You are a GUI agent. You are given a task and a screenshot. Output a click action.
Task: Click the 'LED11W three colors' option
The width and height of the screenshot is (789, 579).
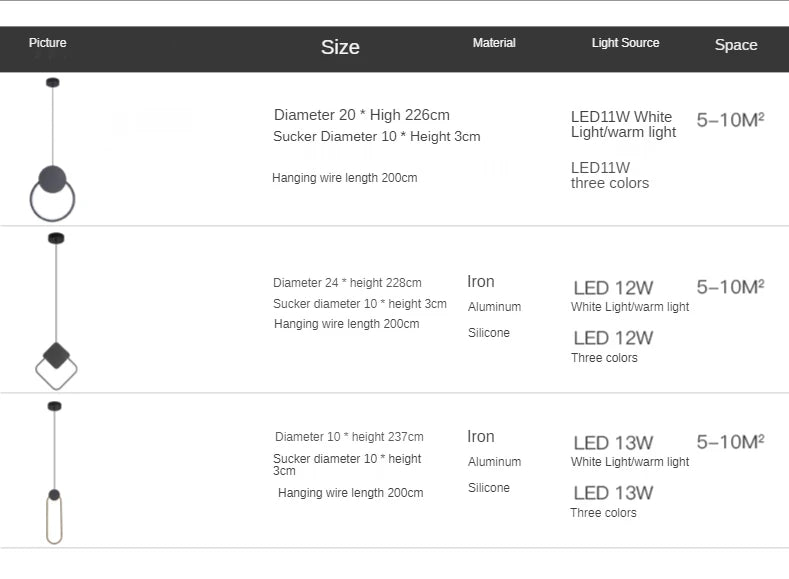(x=610, y=175)
